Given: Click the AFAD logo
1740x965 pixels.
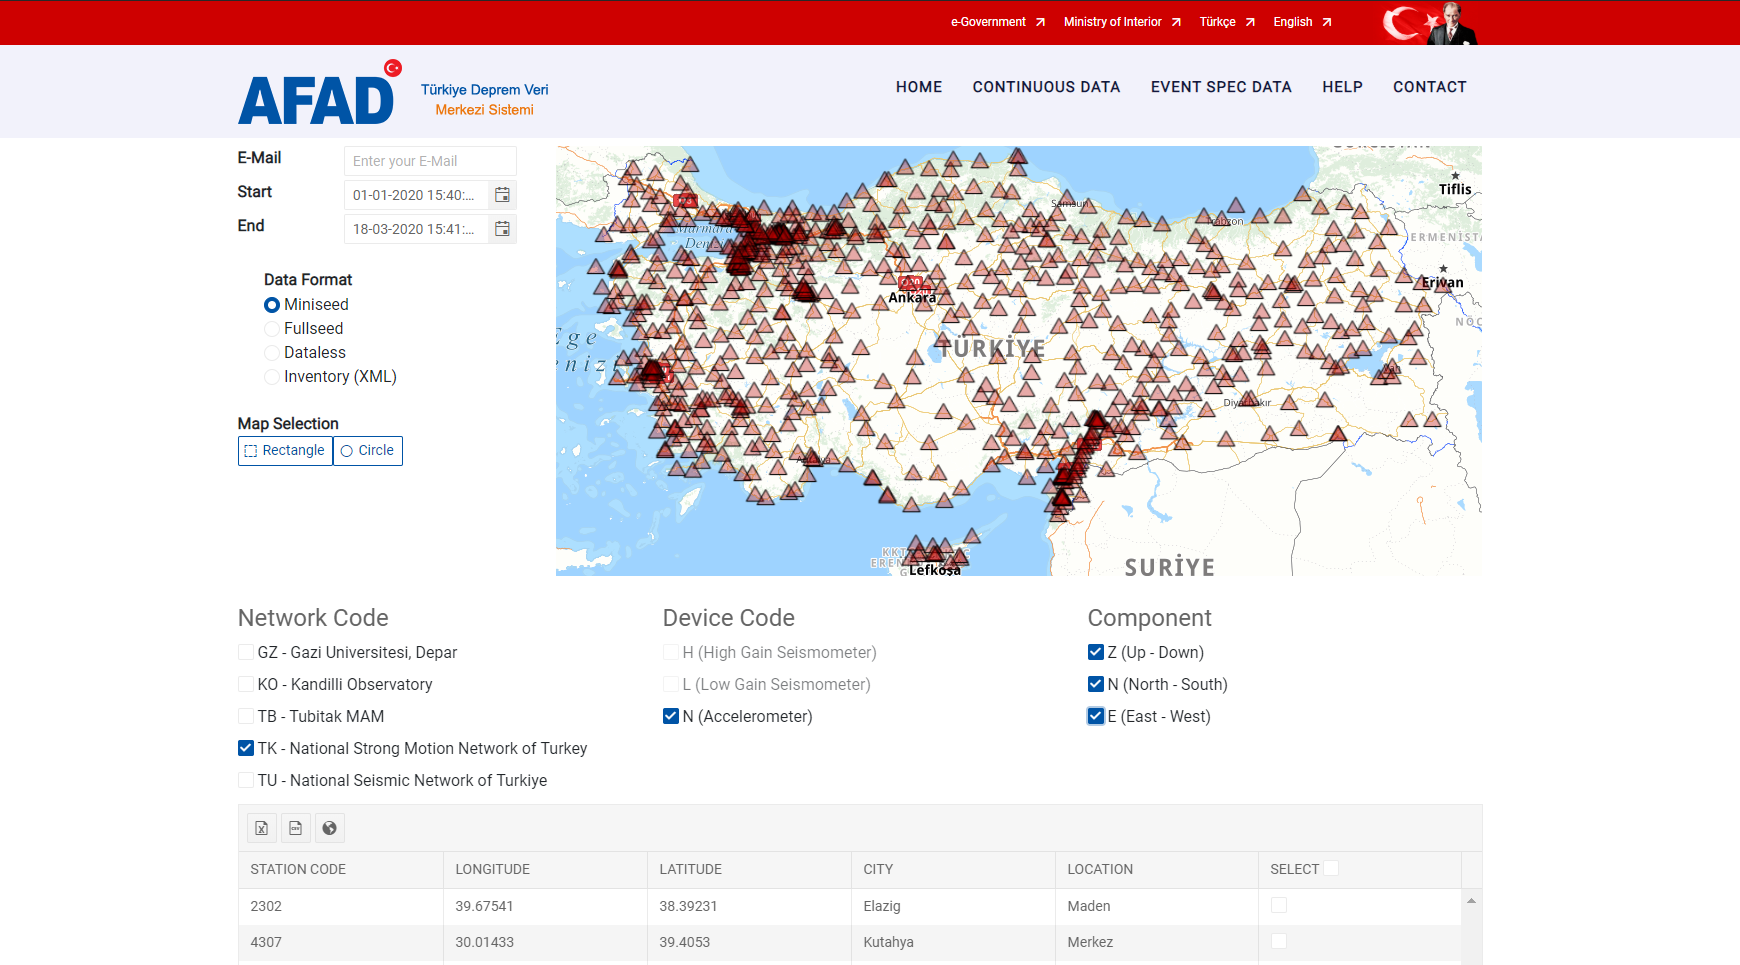Looking at the screenshot, I should click(x=320, y=93).
